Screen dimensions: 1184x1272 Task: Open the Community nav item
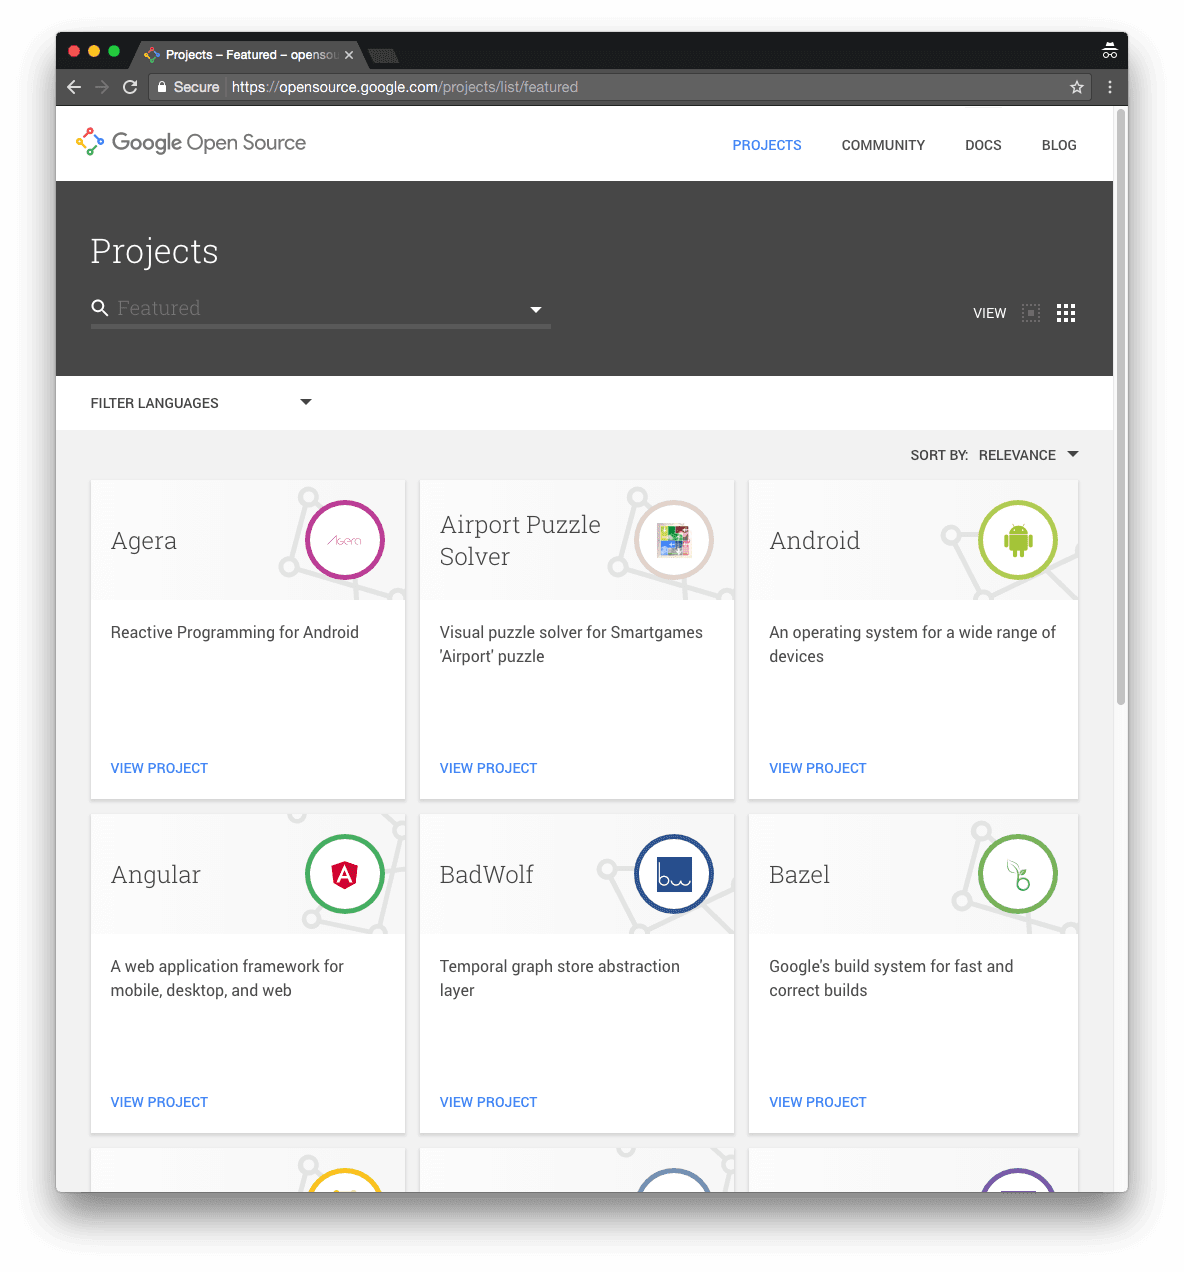(883, 145)
